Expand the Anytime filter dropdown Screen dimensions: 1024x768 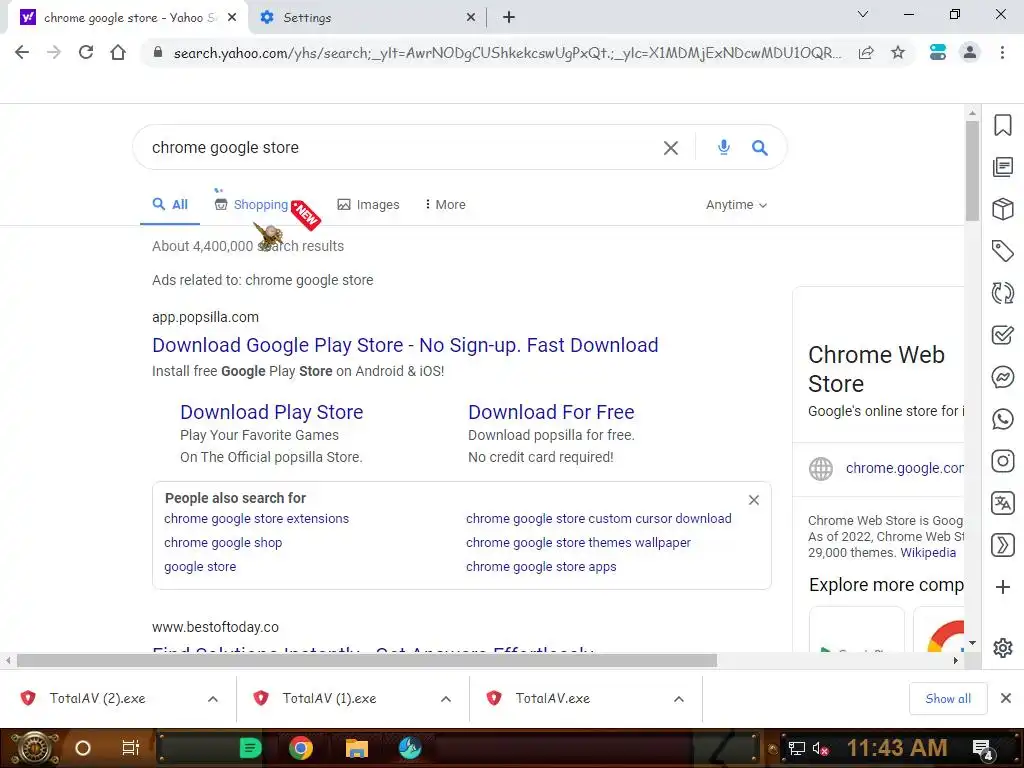tap(736, 205)
